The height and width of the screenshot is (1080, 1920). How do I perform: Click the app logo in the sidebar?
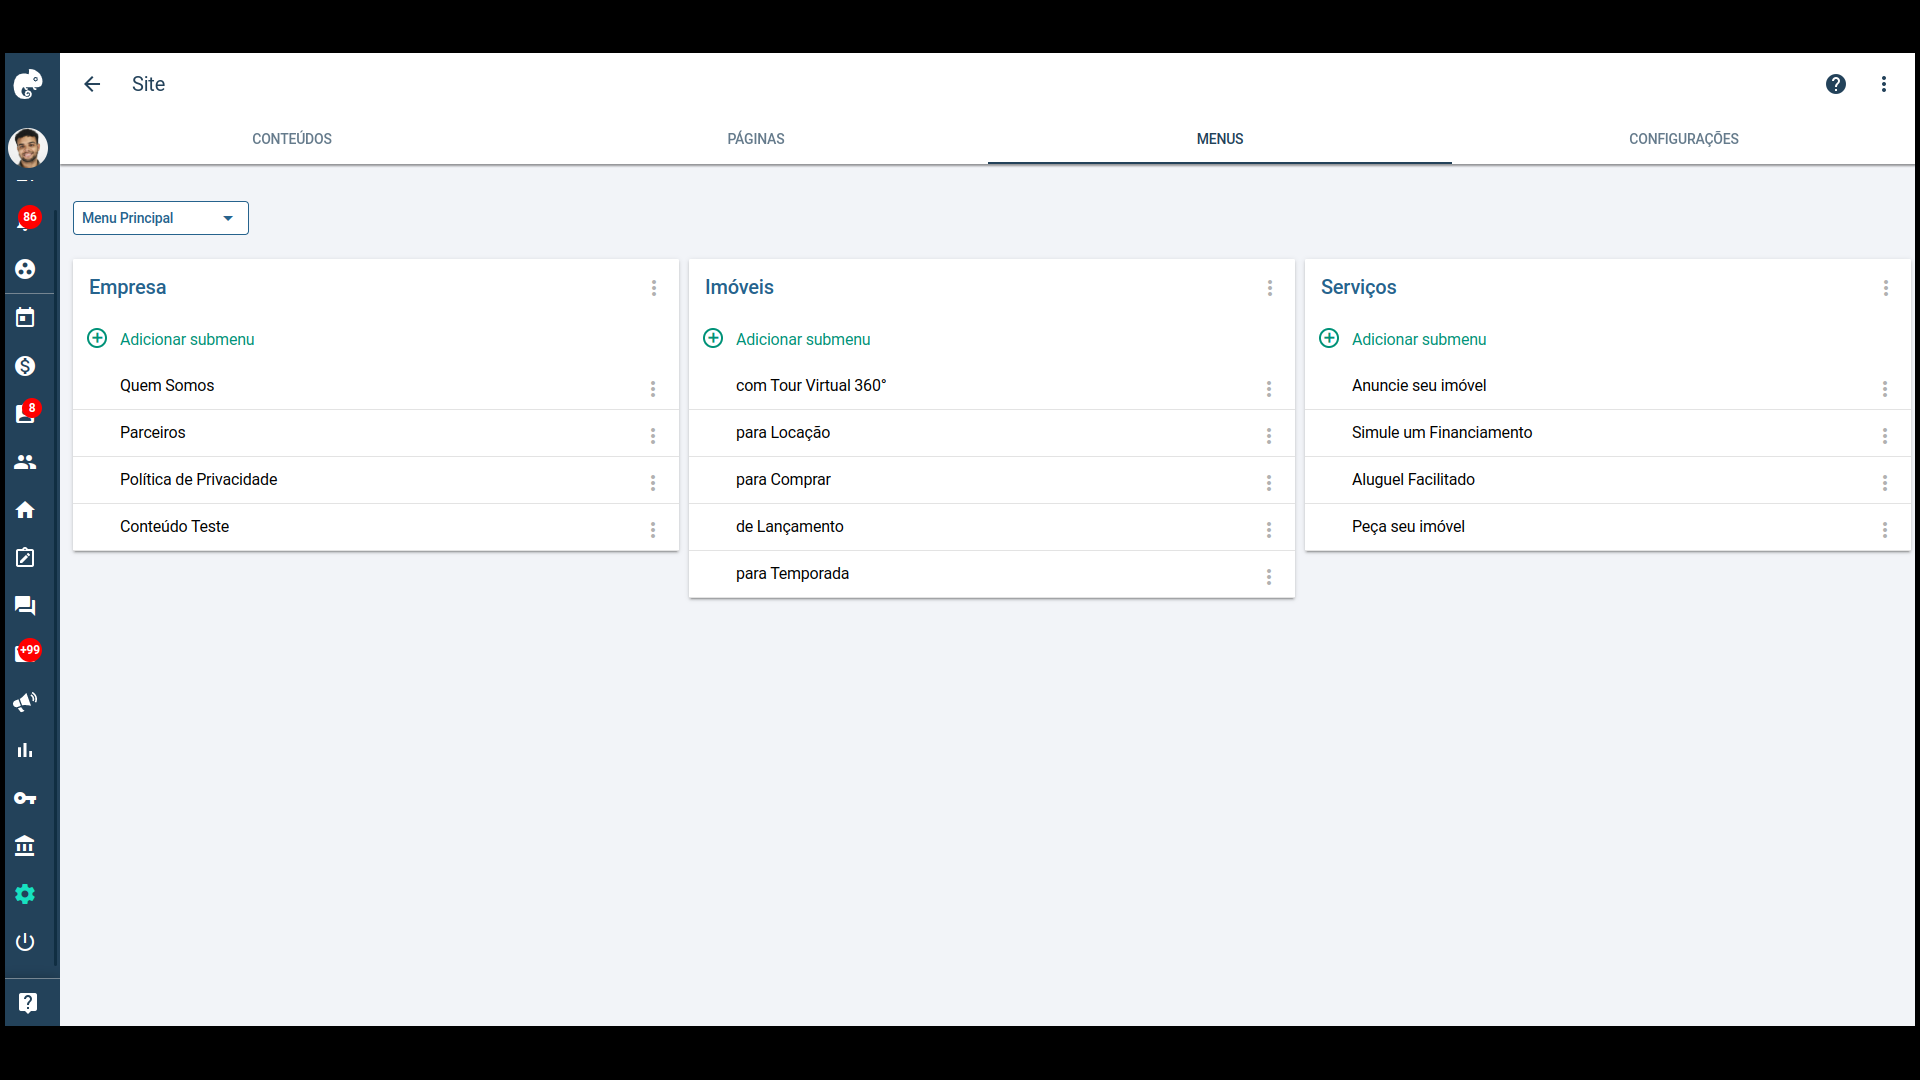click(27, 84)
